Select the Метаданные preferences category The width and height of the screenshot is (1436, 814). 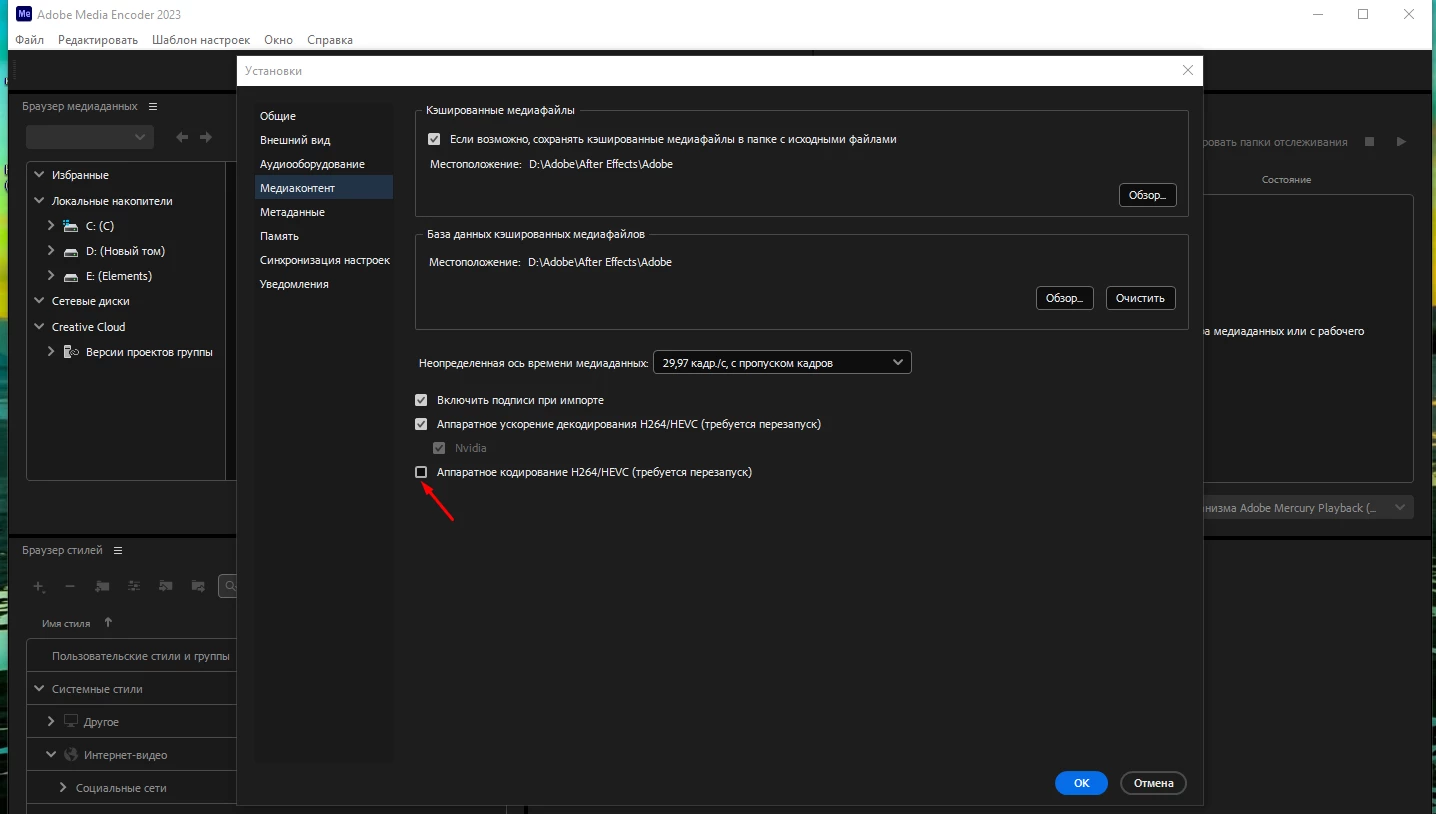[324, 212]
